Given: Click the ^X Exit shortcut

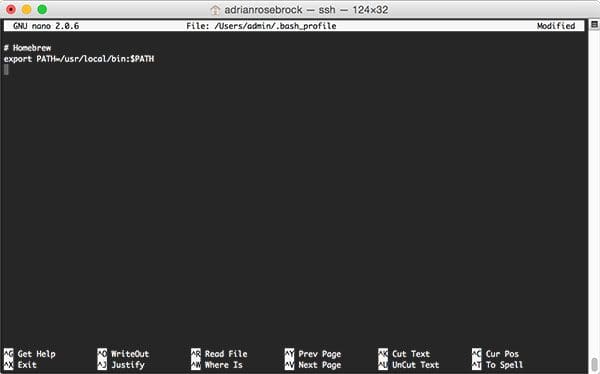Looking at the screenshot, I should pyautogui.click(x=20, y=365).
